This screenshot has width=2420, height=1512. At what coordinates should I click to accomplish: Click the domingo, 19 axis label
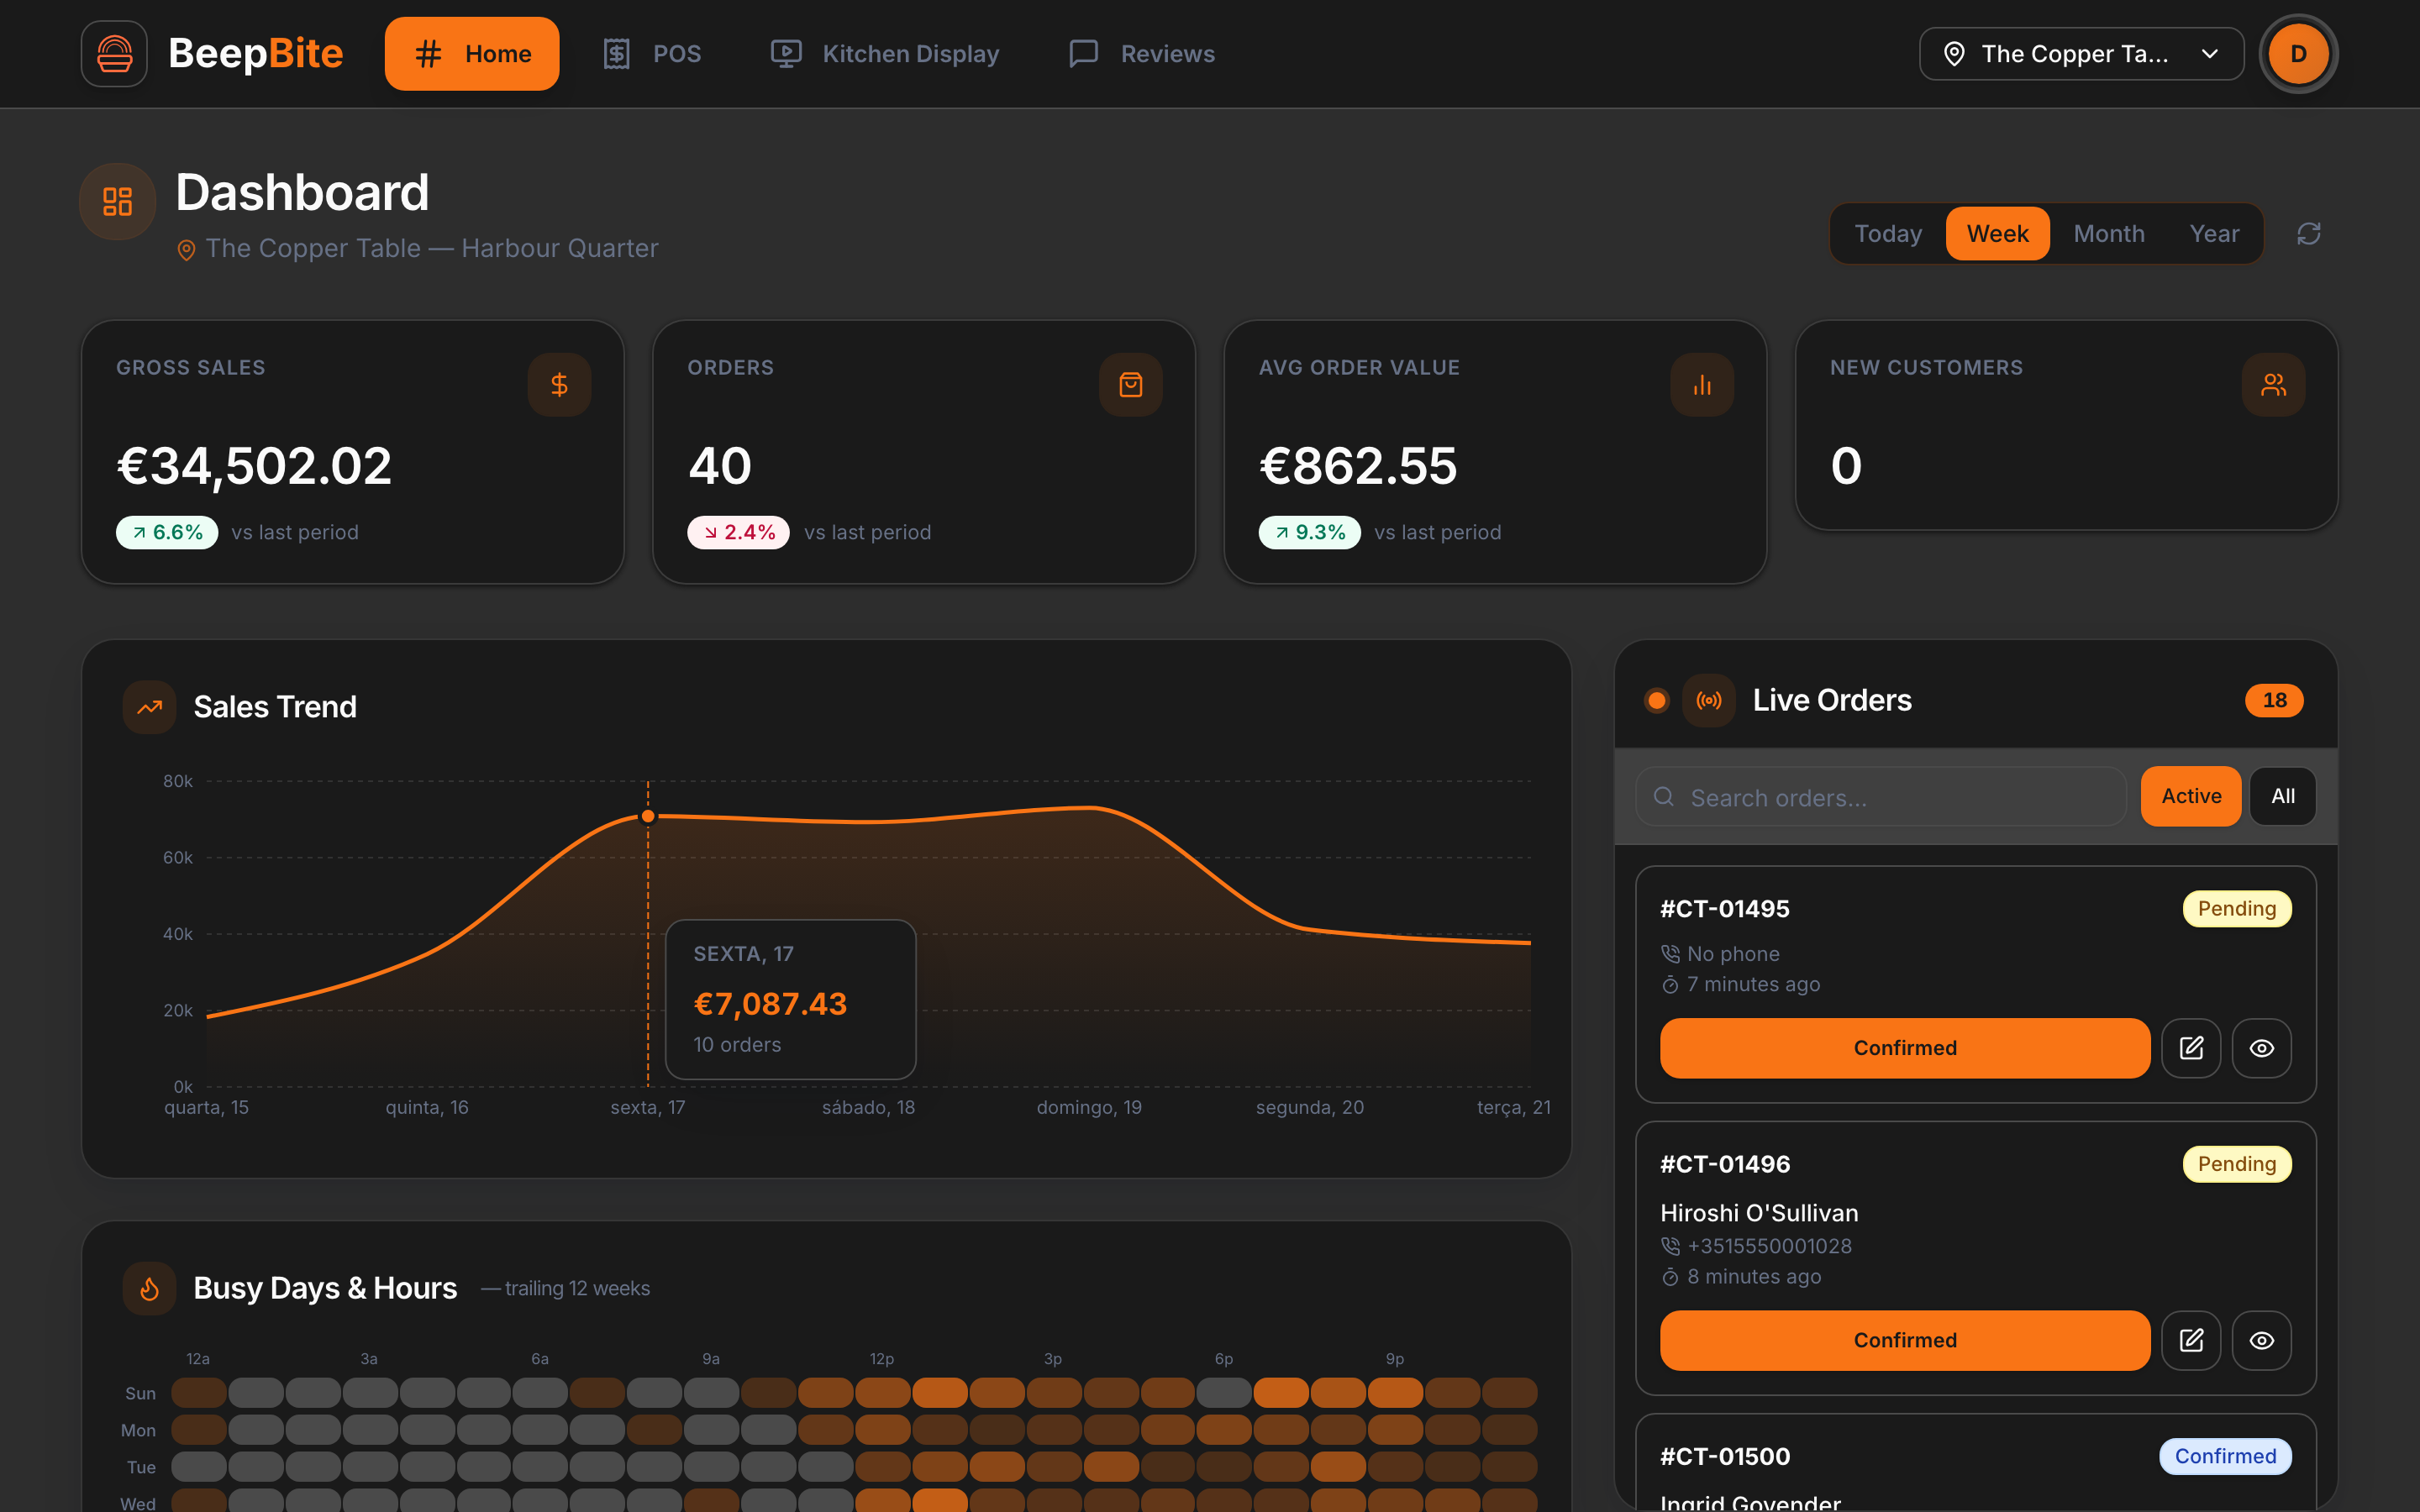pyautogui.click(x=1089, y=1107)
